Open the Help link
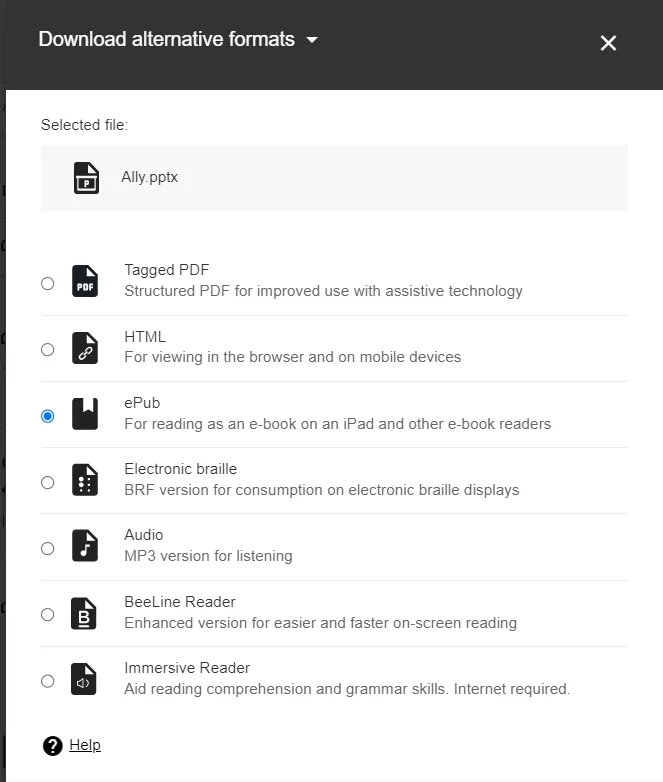 (x=85, y=745)
